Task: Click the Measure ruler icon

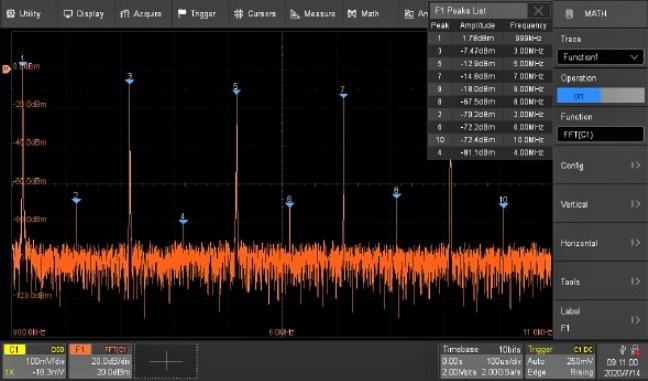Action: pos(295,14)
